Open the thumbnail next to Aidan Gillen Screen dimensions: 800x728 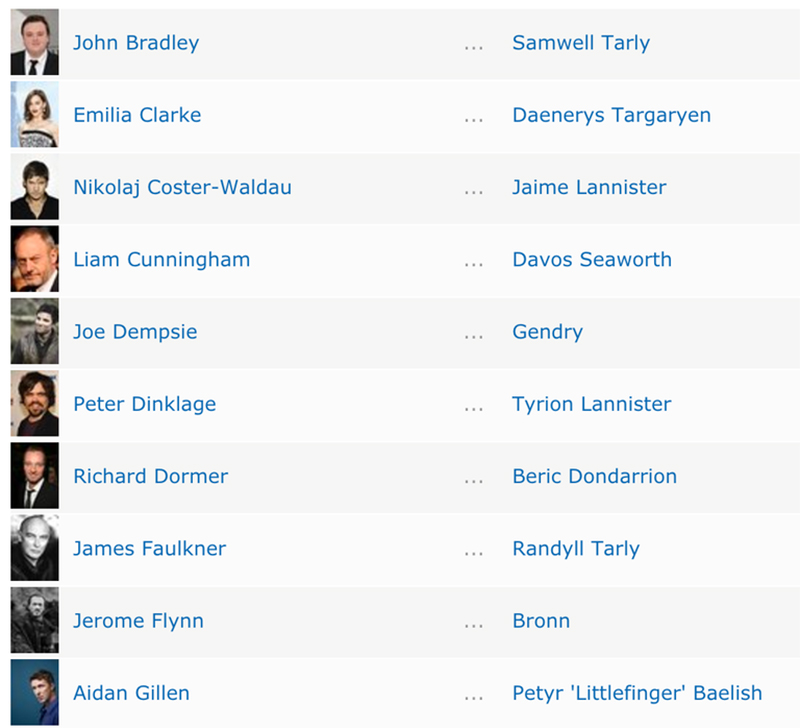[x=34, y=692]
